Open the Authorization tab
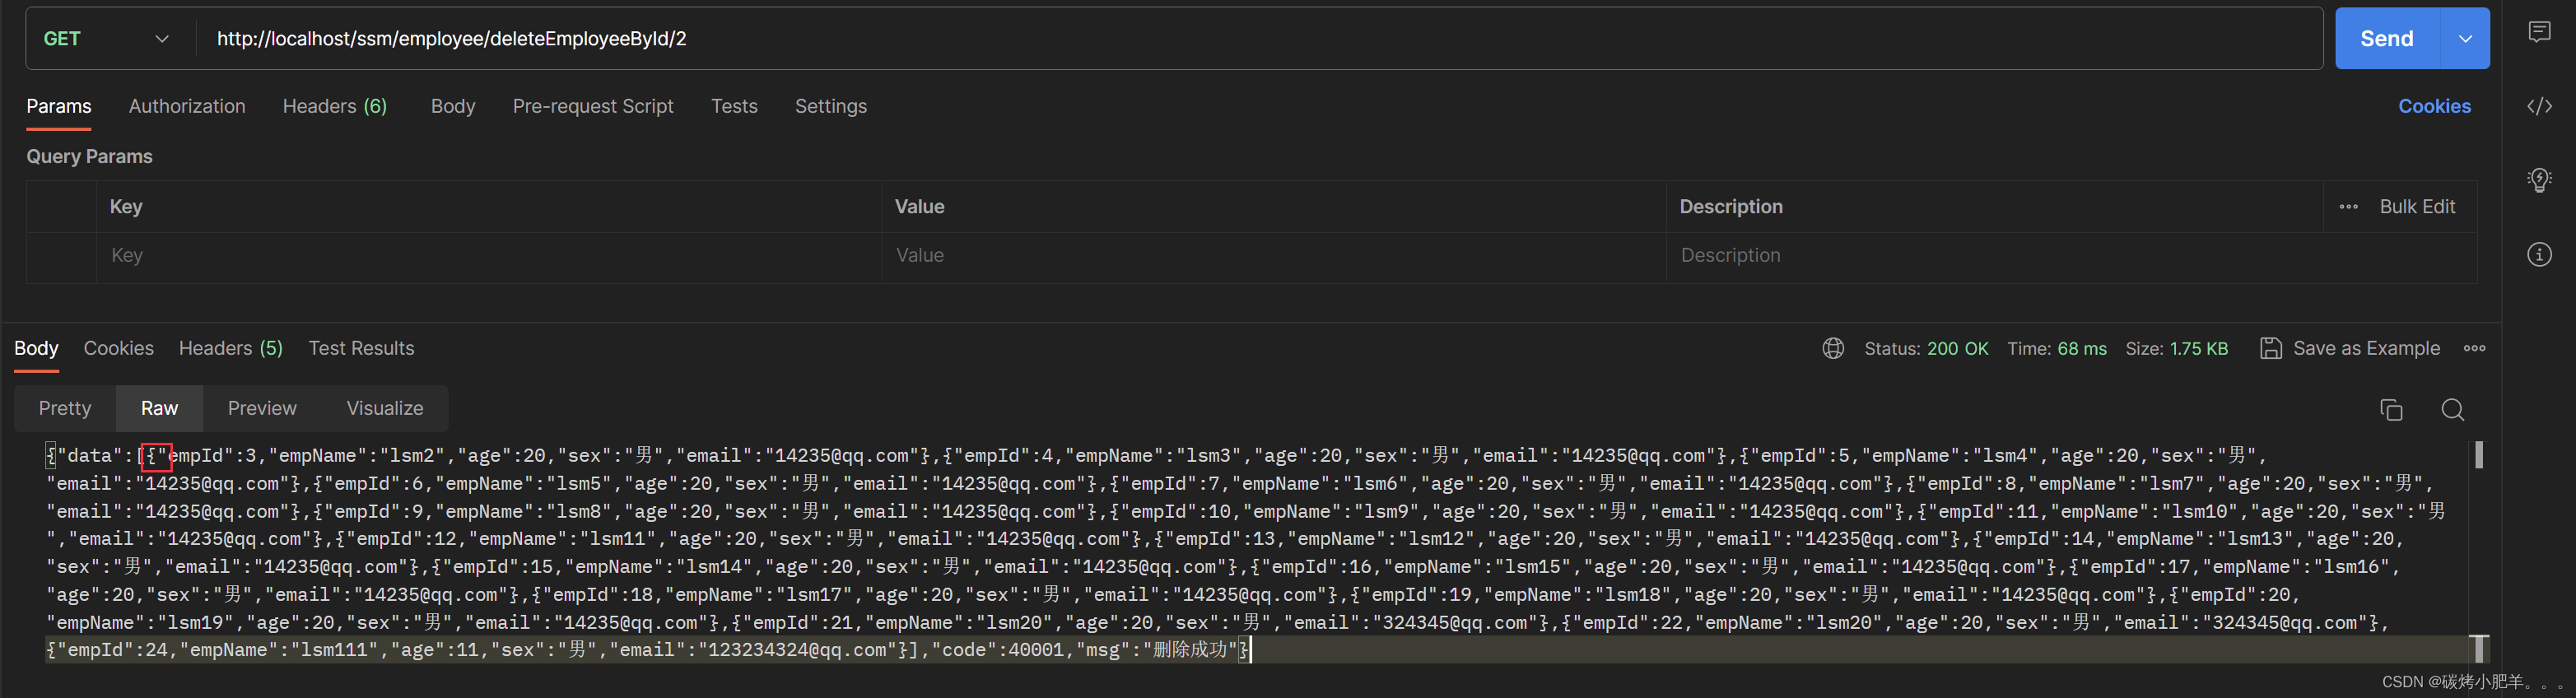Viewport: 2576px width, 698px height. [187, 106]
